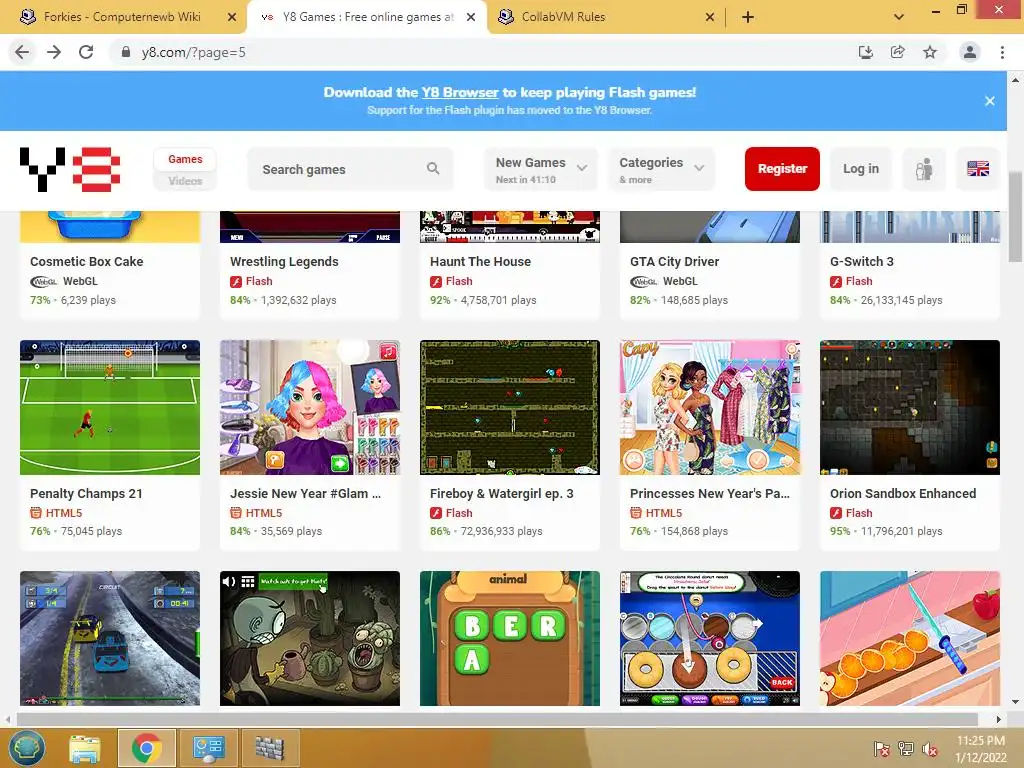Click the WebGL icon under GTA City Driver

(644, 281)
